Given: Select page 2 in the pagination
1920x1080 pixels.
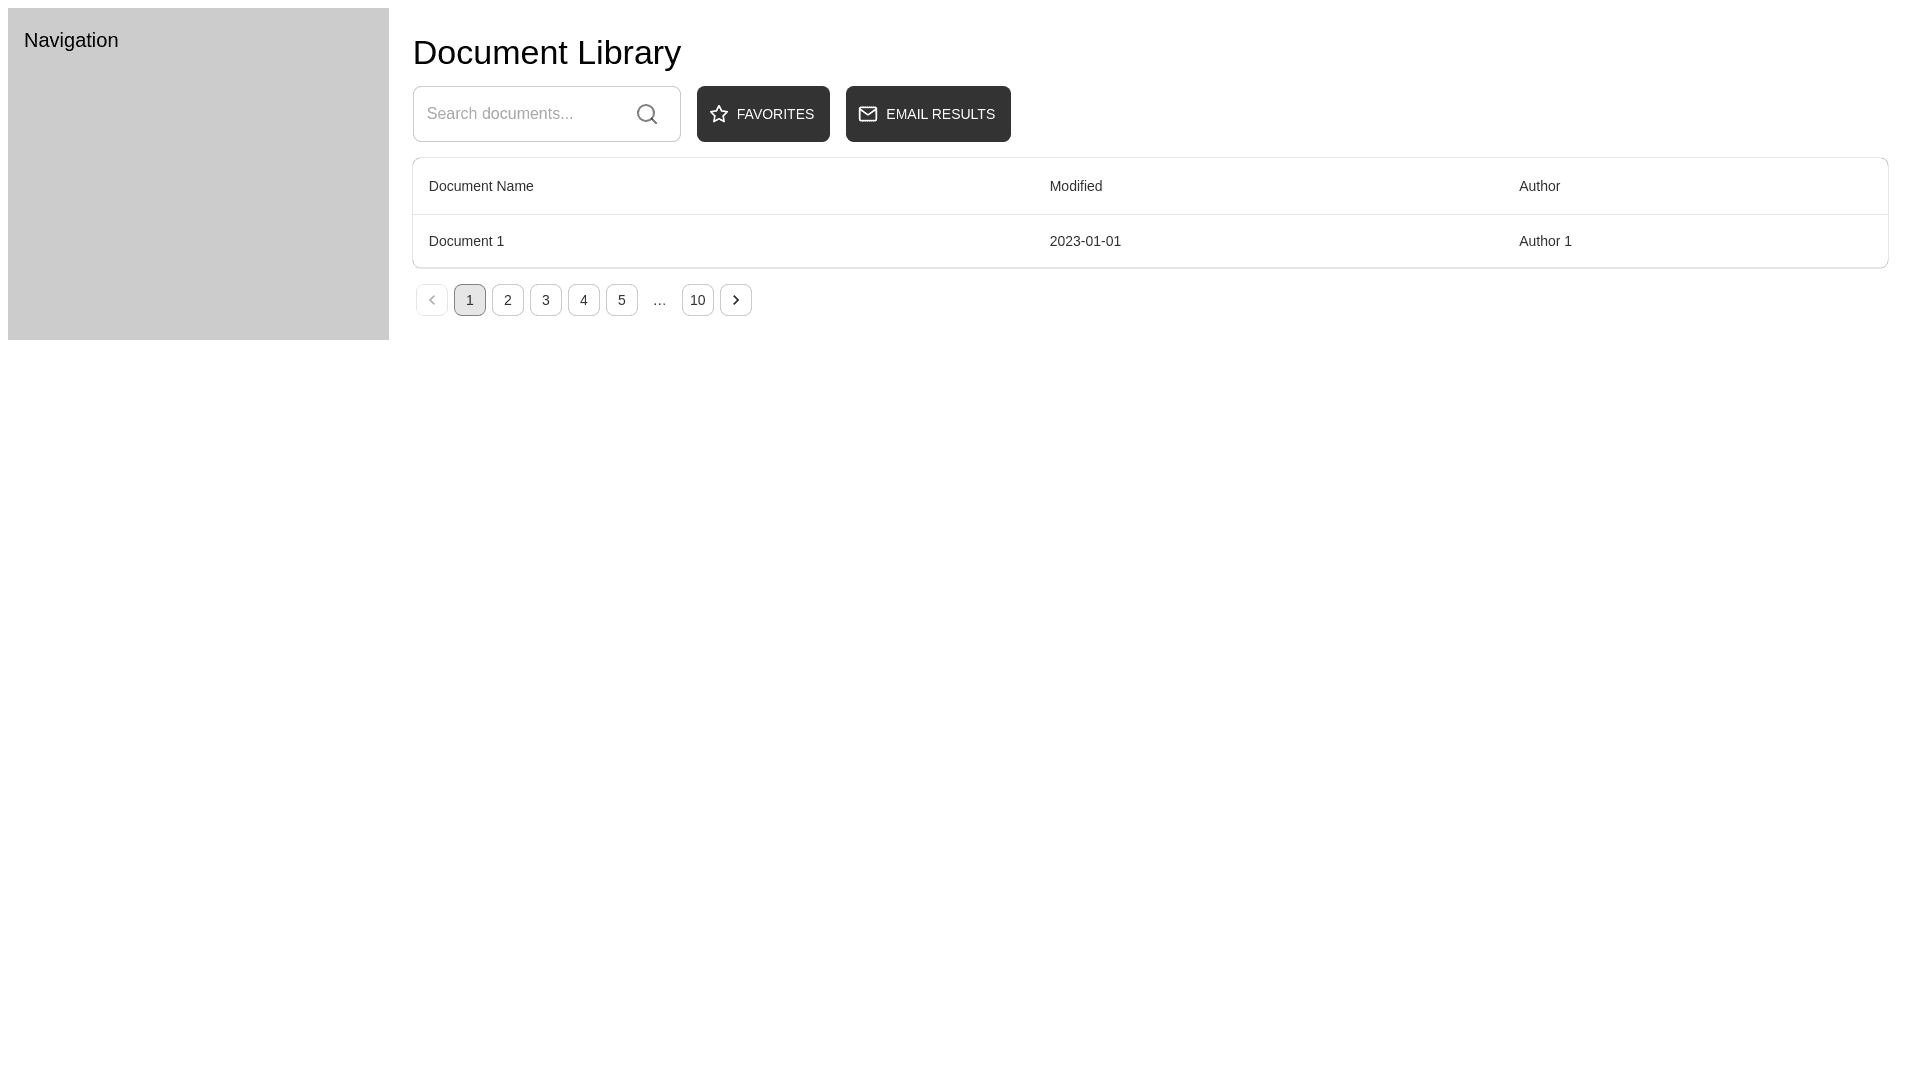Looking at the screenshot, I should [507, 300].
